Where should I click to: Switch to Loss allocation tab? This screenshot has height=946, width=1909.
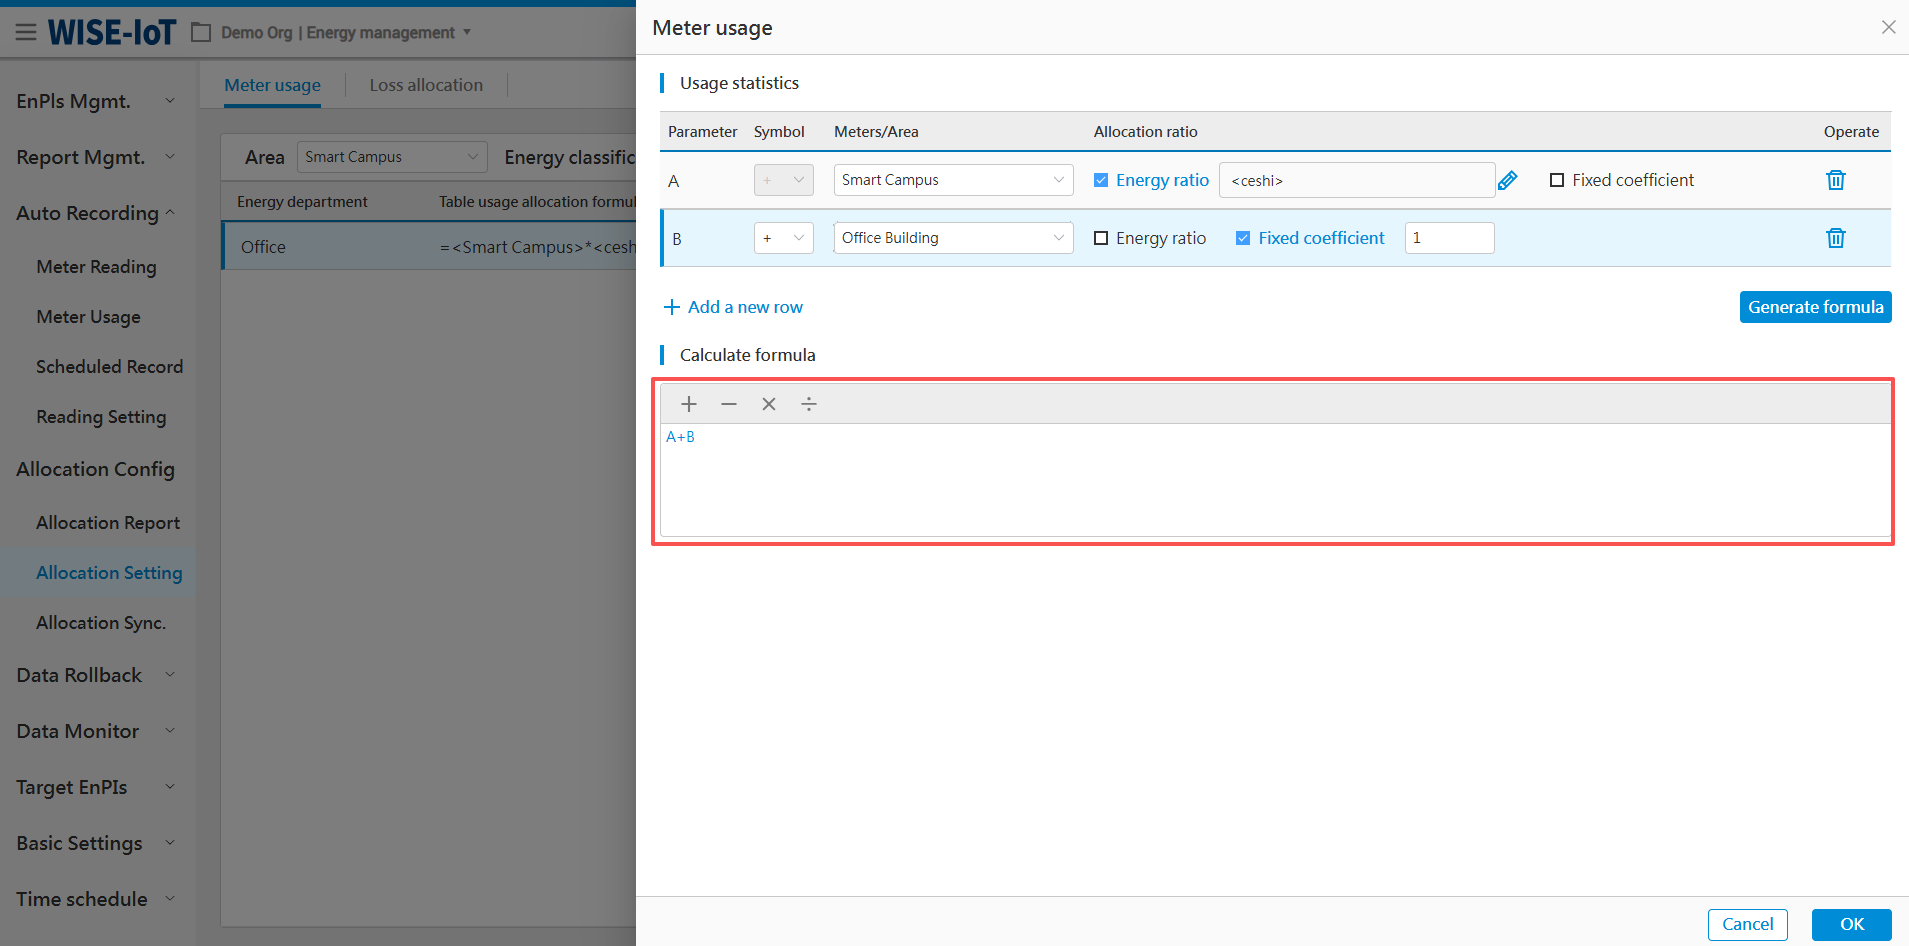click(426, 85)
